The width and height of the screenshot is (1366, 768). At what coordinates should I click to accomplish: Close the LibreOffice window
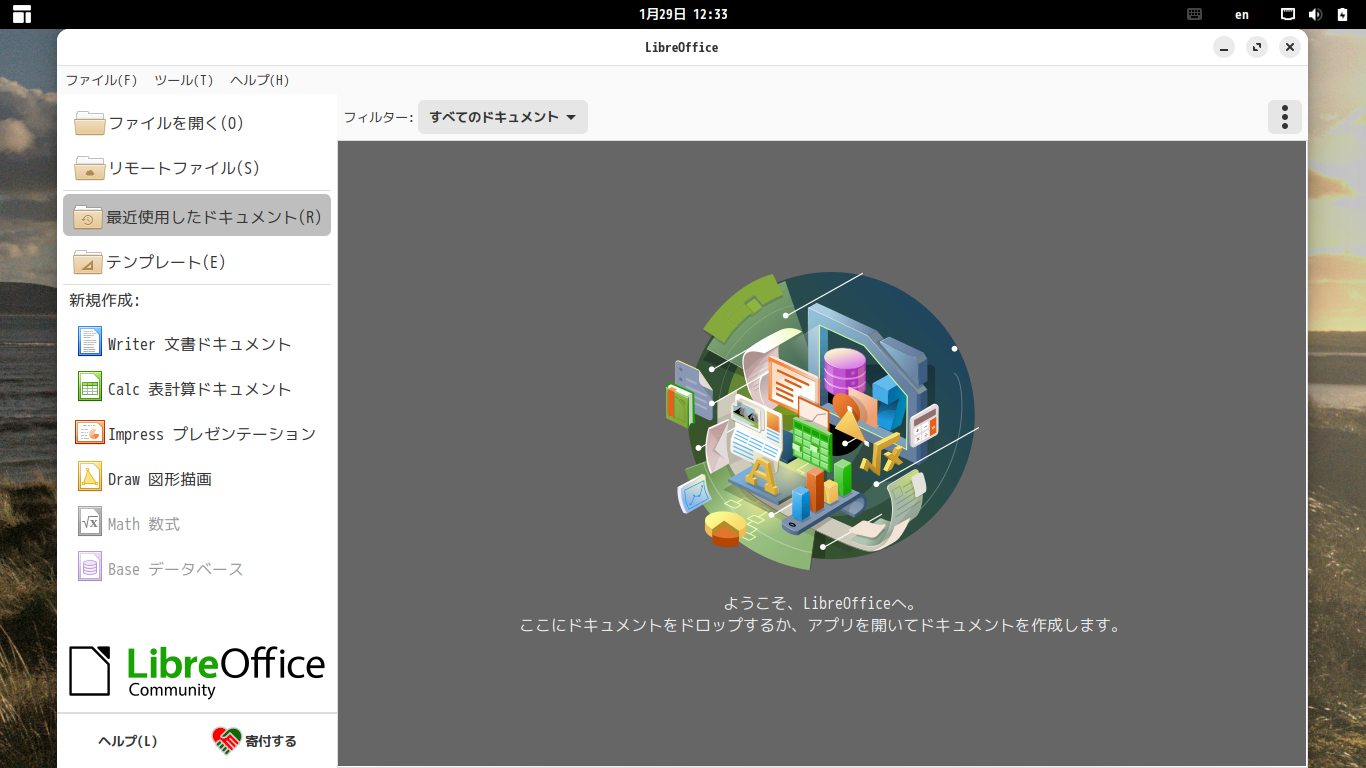pyautogui.click(x=1290, y=47)
